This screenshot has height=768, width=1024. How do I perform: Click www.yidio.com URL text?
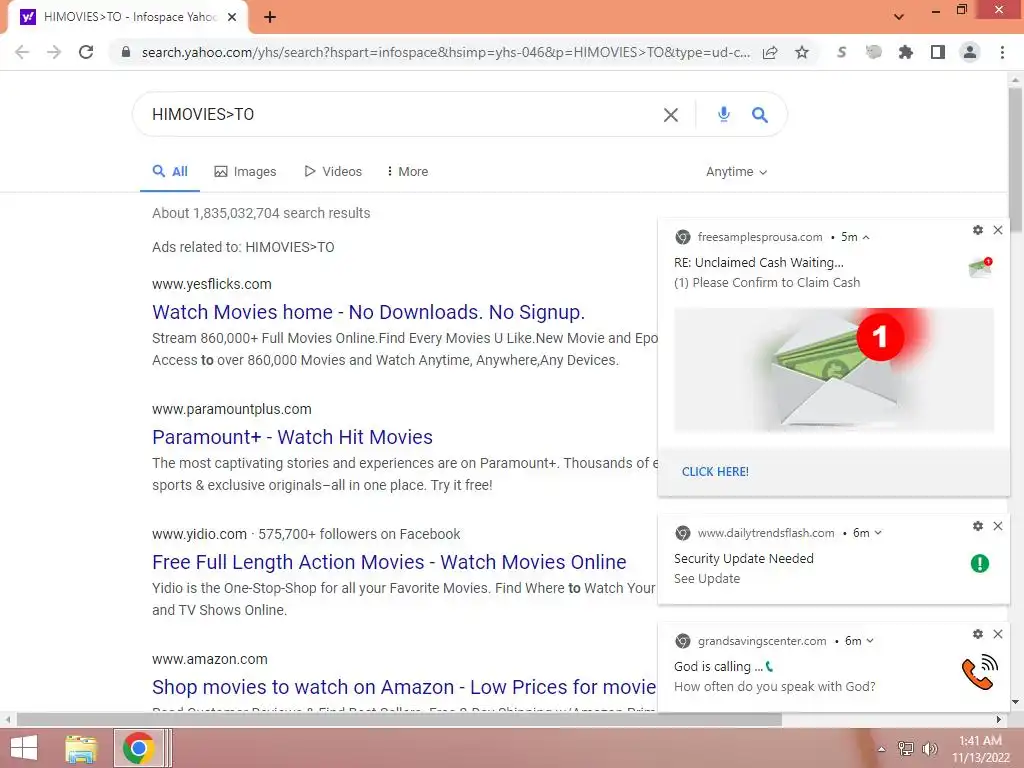click(x=199, y=534)
